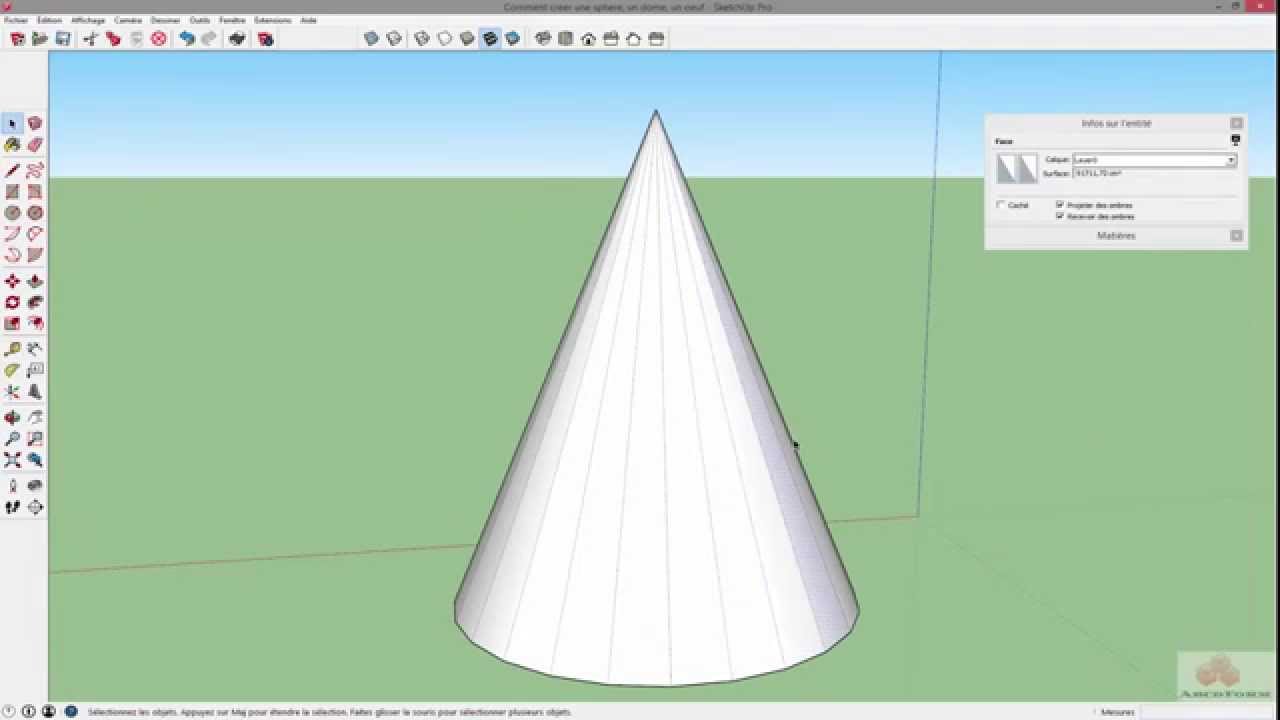1280x720 pixels.
Task: Select the Follow Me tool
Action: pos(35,302)
